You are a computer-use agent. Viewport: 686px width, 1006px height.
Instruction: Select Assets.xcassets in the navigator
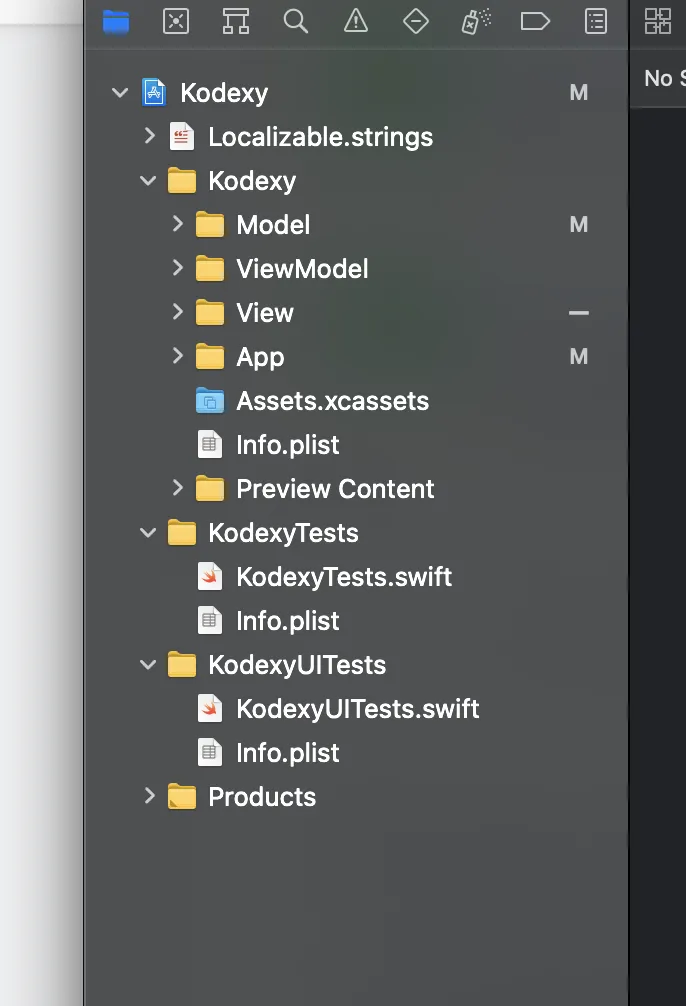pos(332,401)
